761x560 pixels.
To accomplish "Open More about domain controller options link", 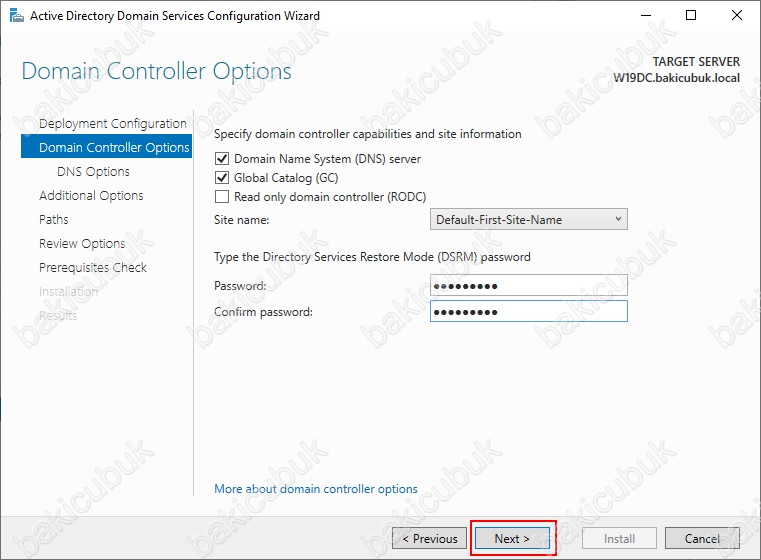I will pyautogui.click(x=315, y=489).
